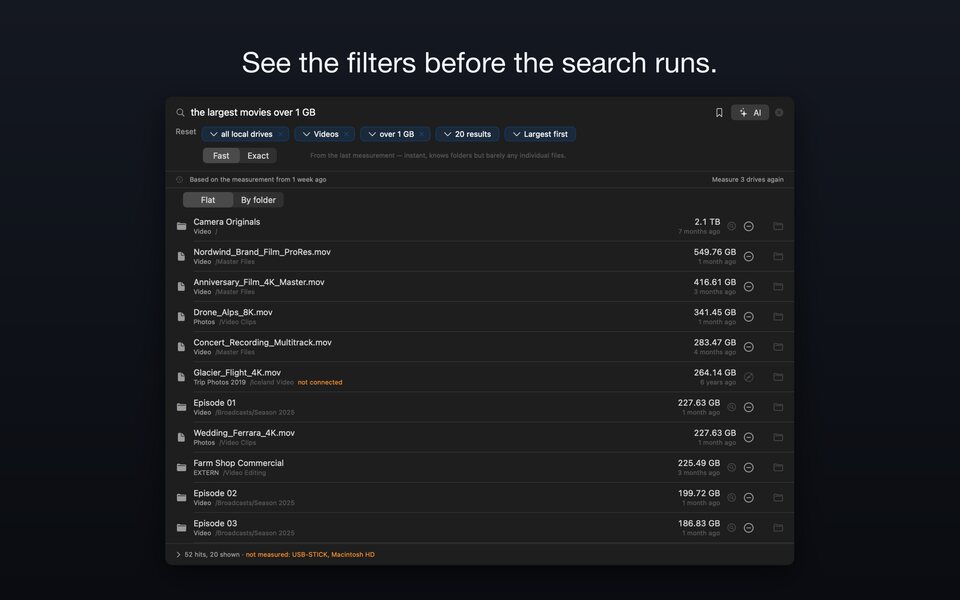The height and width of the screenshot is (600, 960).
Task: Click the disabled slash icon for Glacier_Flight_4K.mov
Action: 748,377
